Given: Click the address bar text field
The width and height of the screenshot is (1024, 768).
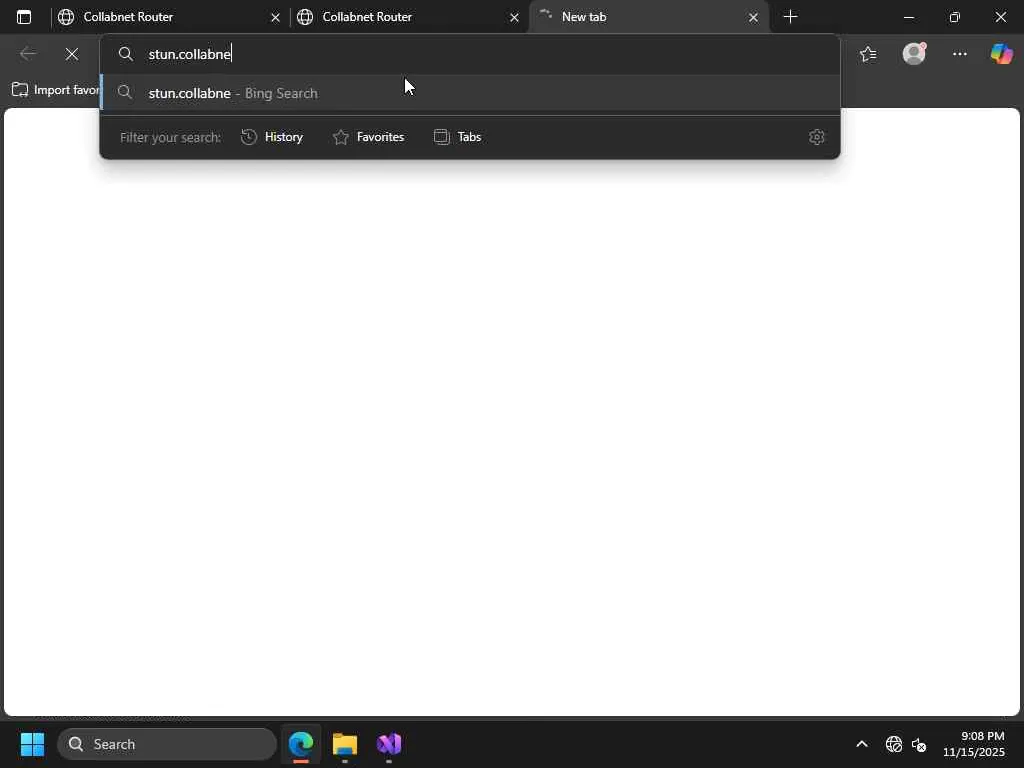Looking at the screenshot, I should 470,54.
